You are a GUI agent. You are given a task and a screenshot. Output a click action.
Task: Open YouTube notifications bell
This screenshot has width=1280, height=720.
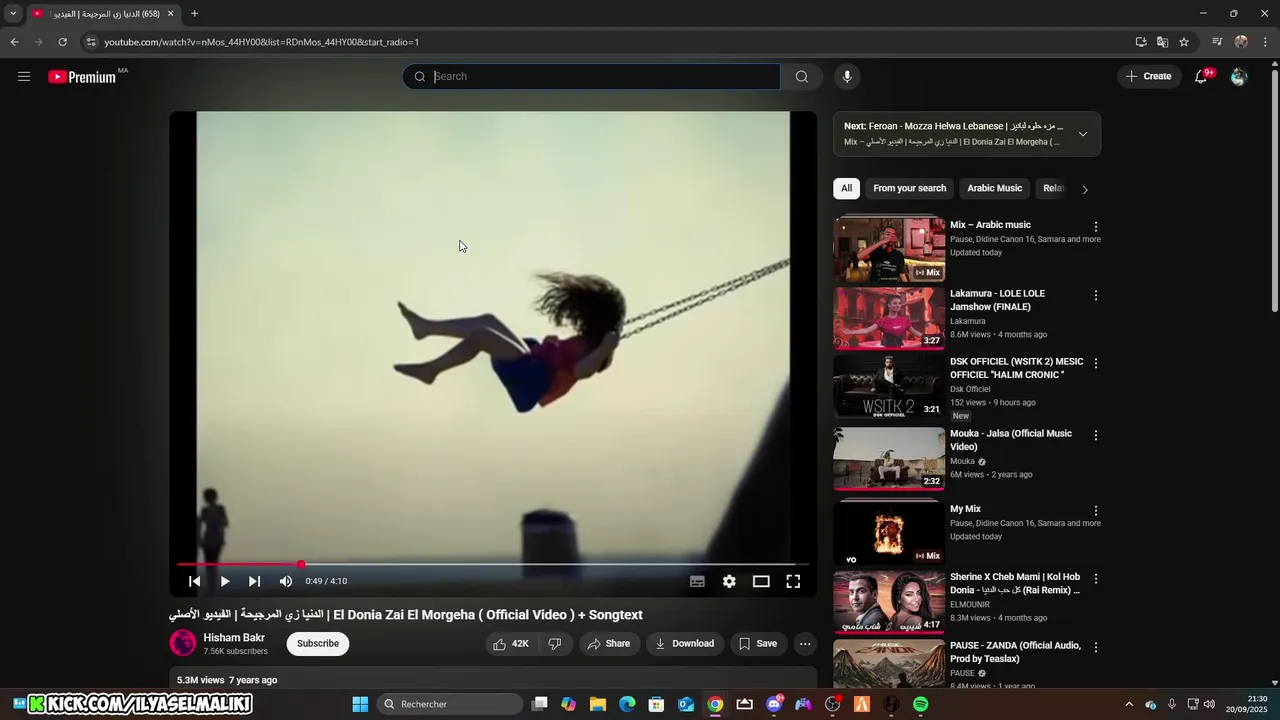tap(1201, 76)
